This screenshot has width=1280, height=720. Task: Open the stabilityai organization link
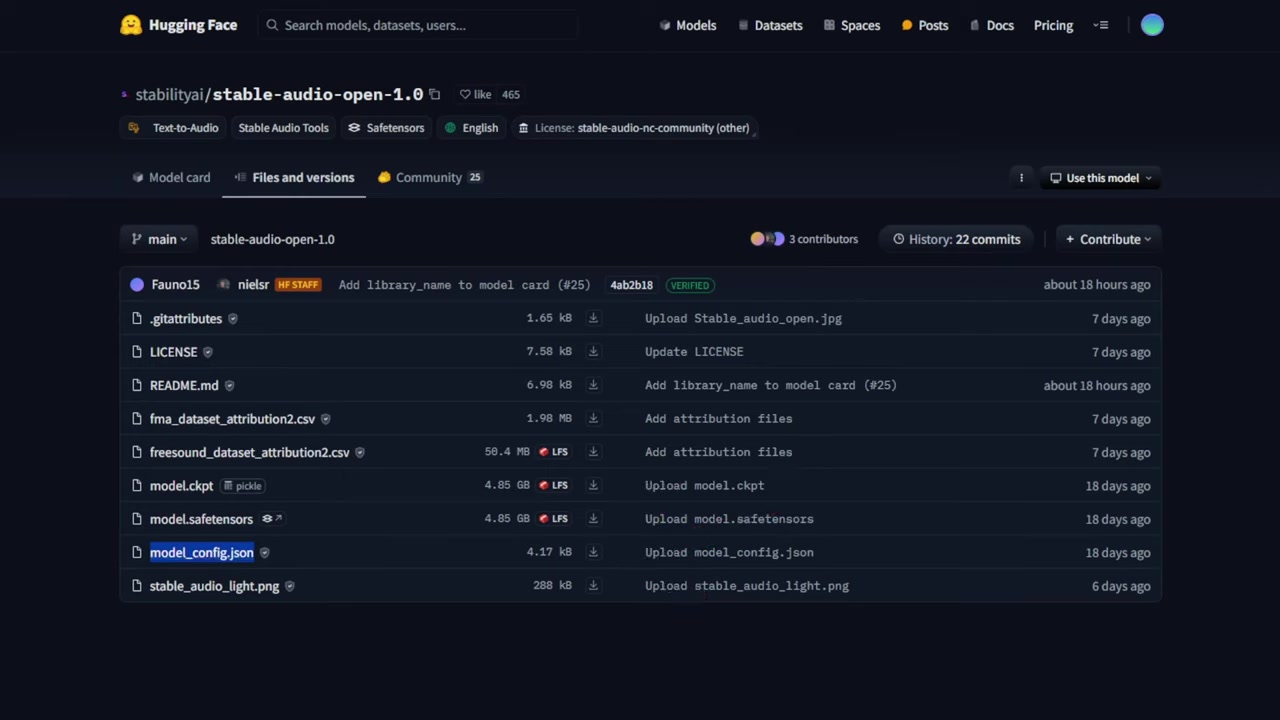coord(169,94)
